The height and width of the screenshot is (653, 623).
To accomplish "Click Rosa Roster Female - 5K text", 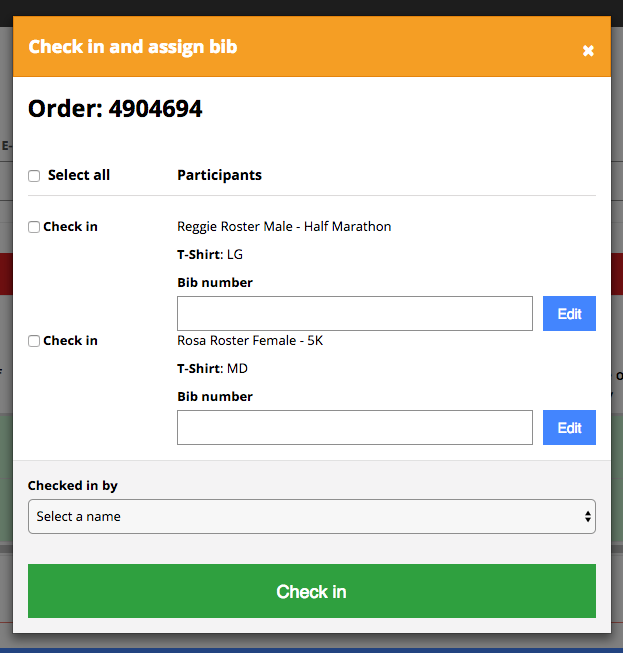I will tap(250, 341).
